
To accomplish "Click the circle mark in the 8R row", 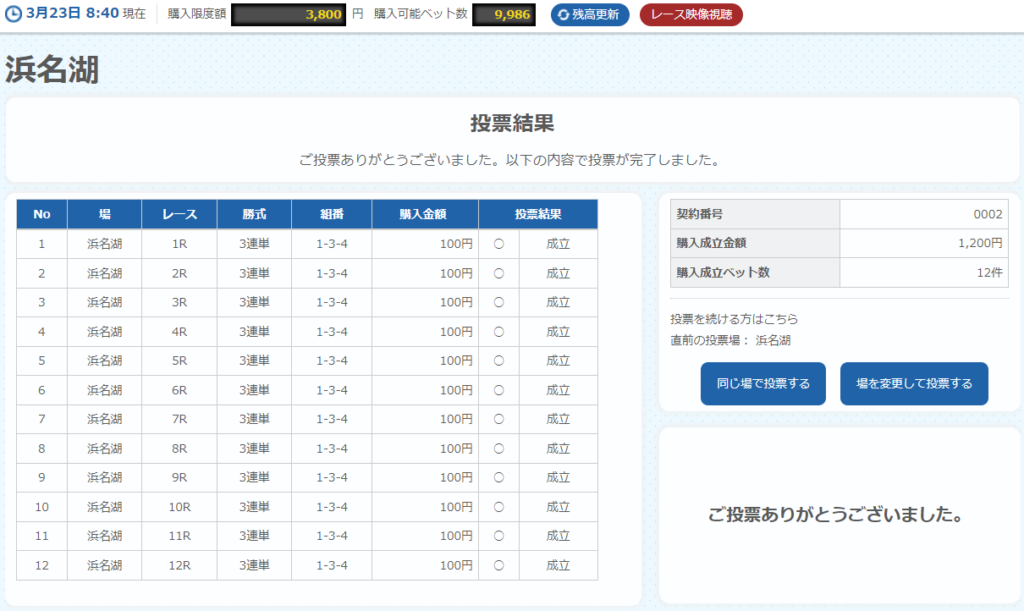I will tap(499, 448).
